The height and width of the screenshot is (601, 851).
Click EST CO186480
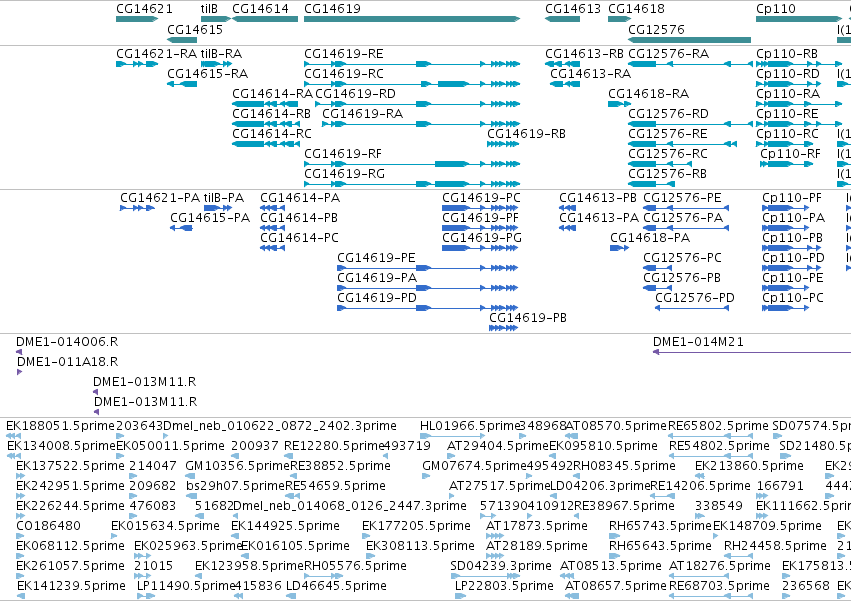[48, 527]
